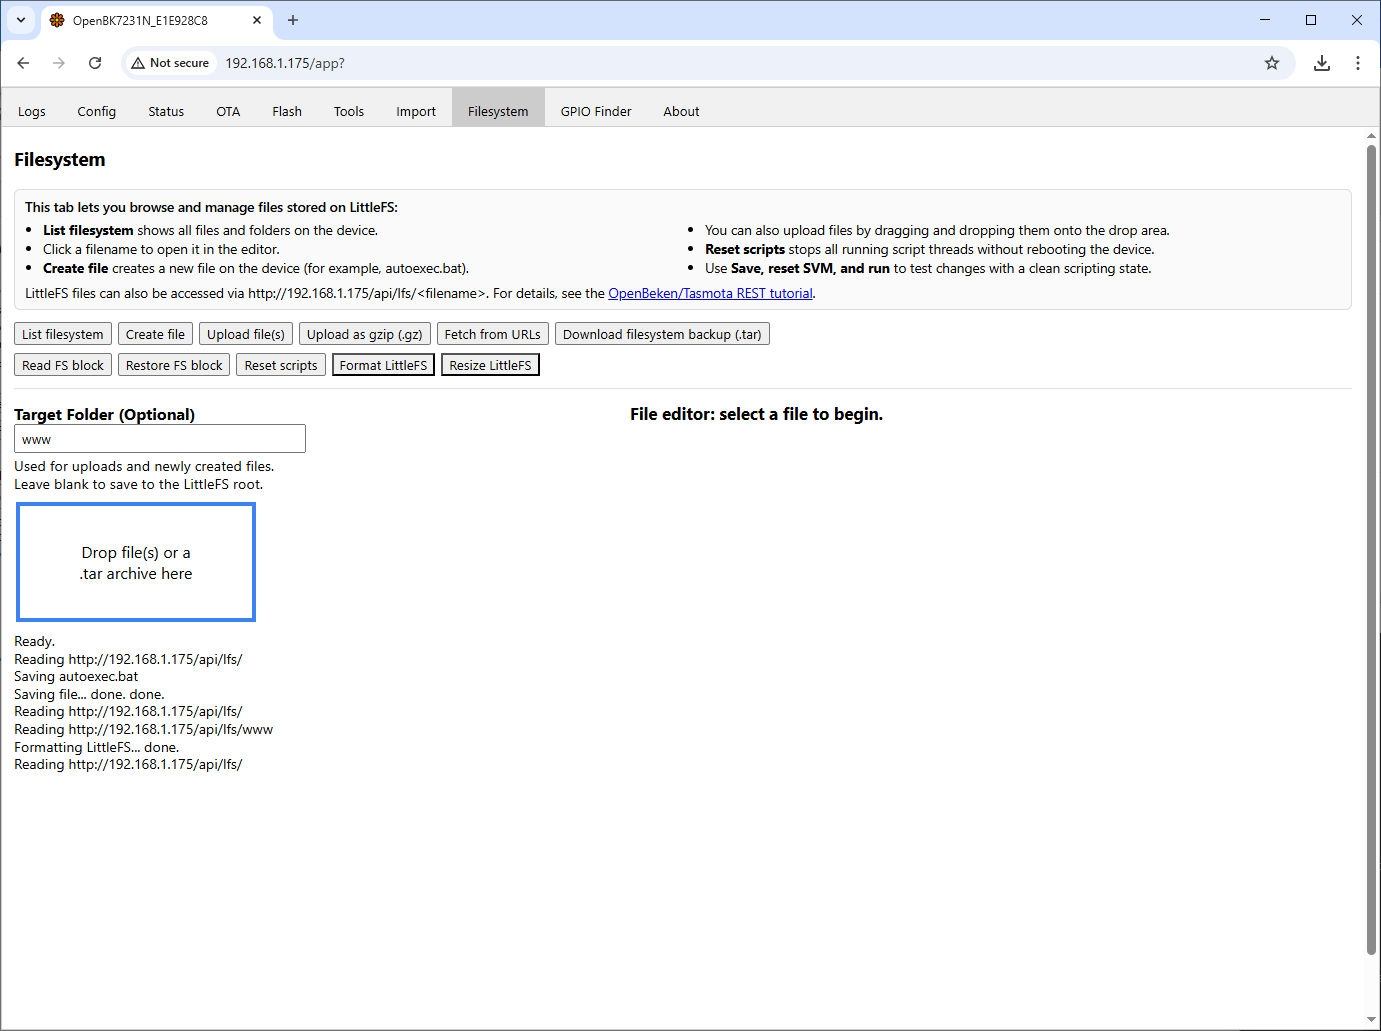Click the 'Saving file... done. done.' log line
This screenshot has height=1031, width=1381.
[89, 694]
